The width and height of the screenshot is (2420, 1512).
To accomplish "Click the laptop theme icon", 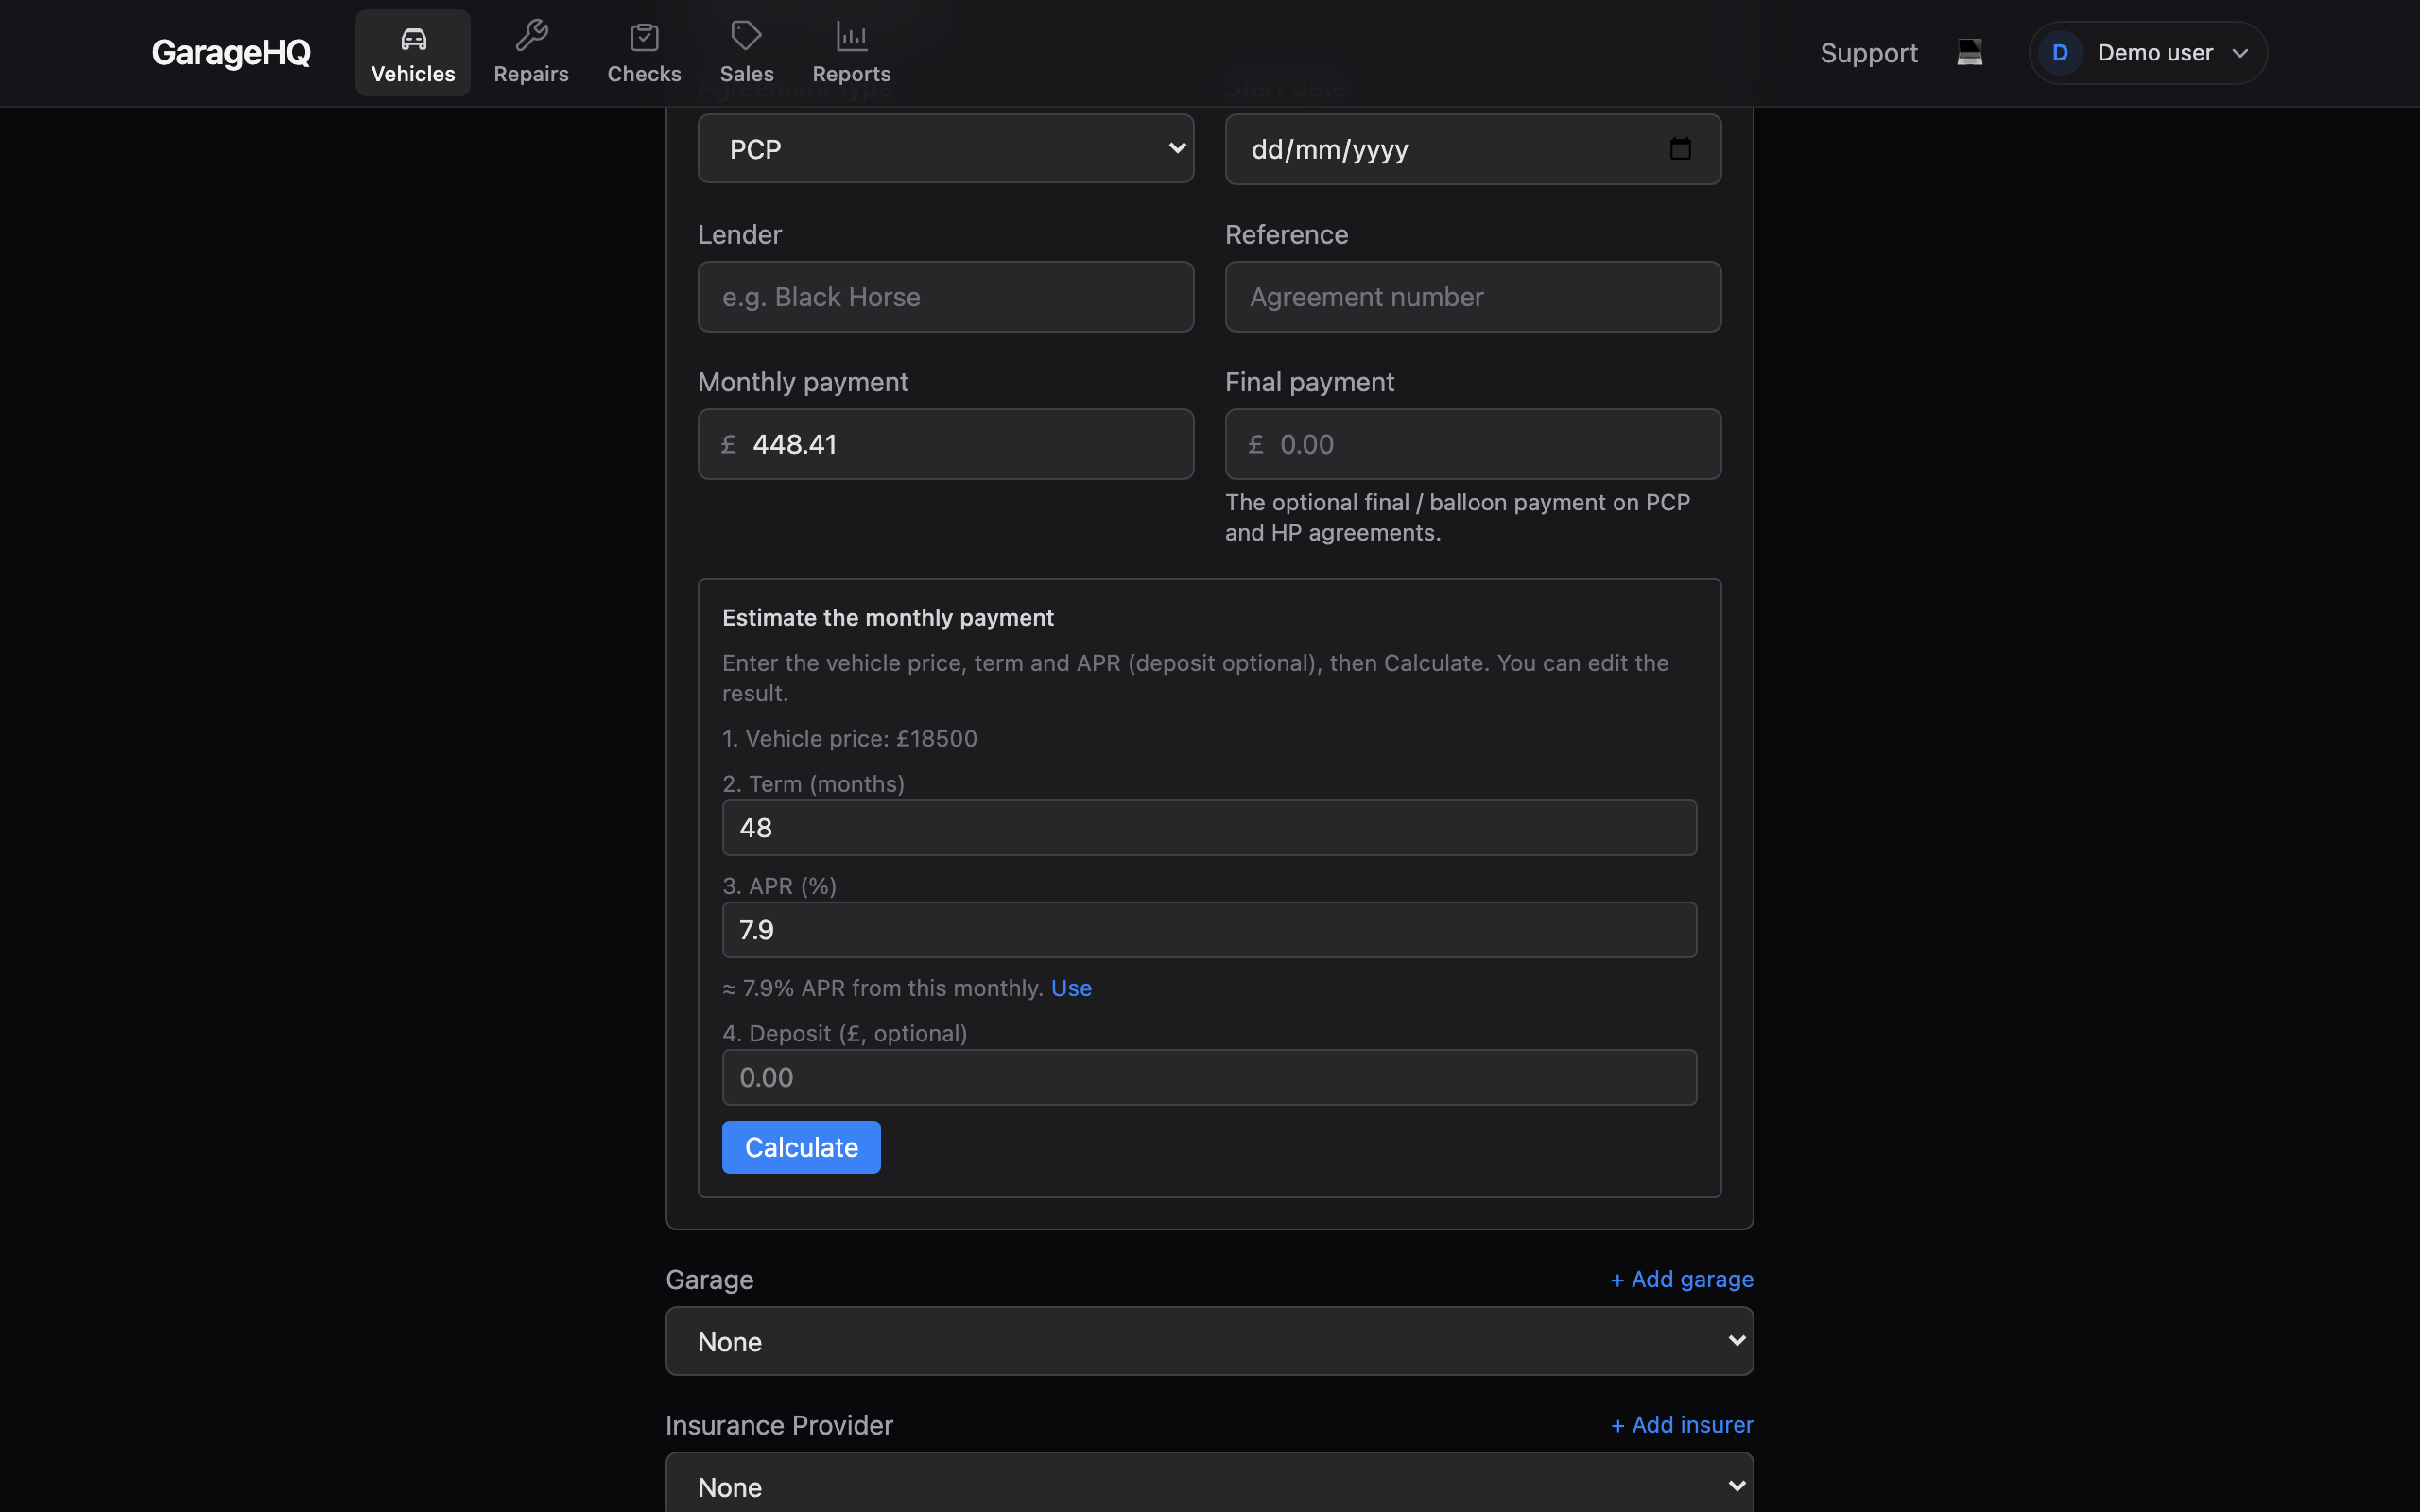I will click(1969, 52).
